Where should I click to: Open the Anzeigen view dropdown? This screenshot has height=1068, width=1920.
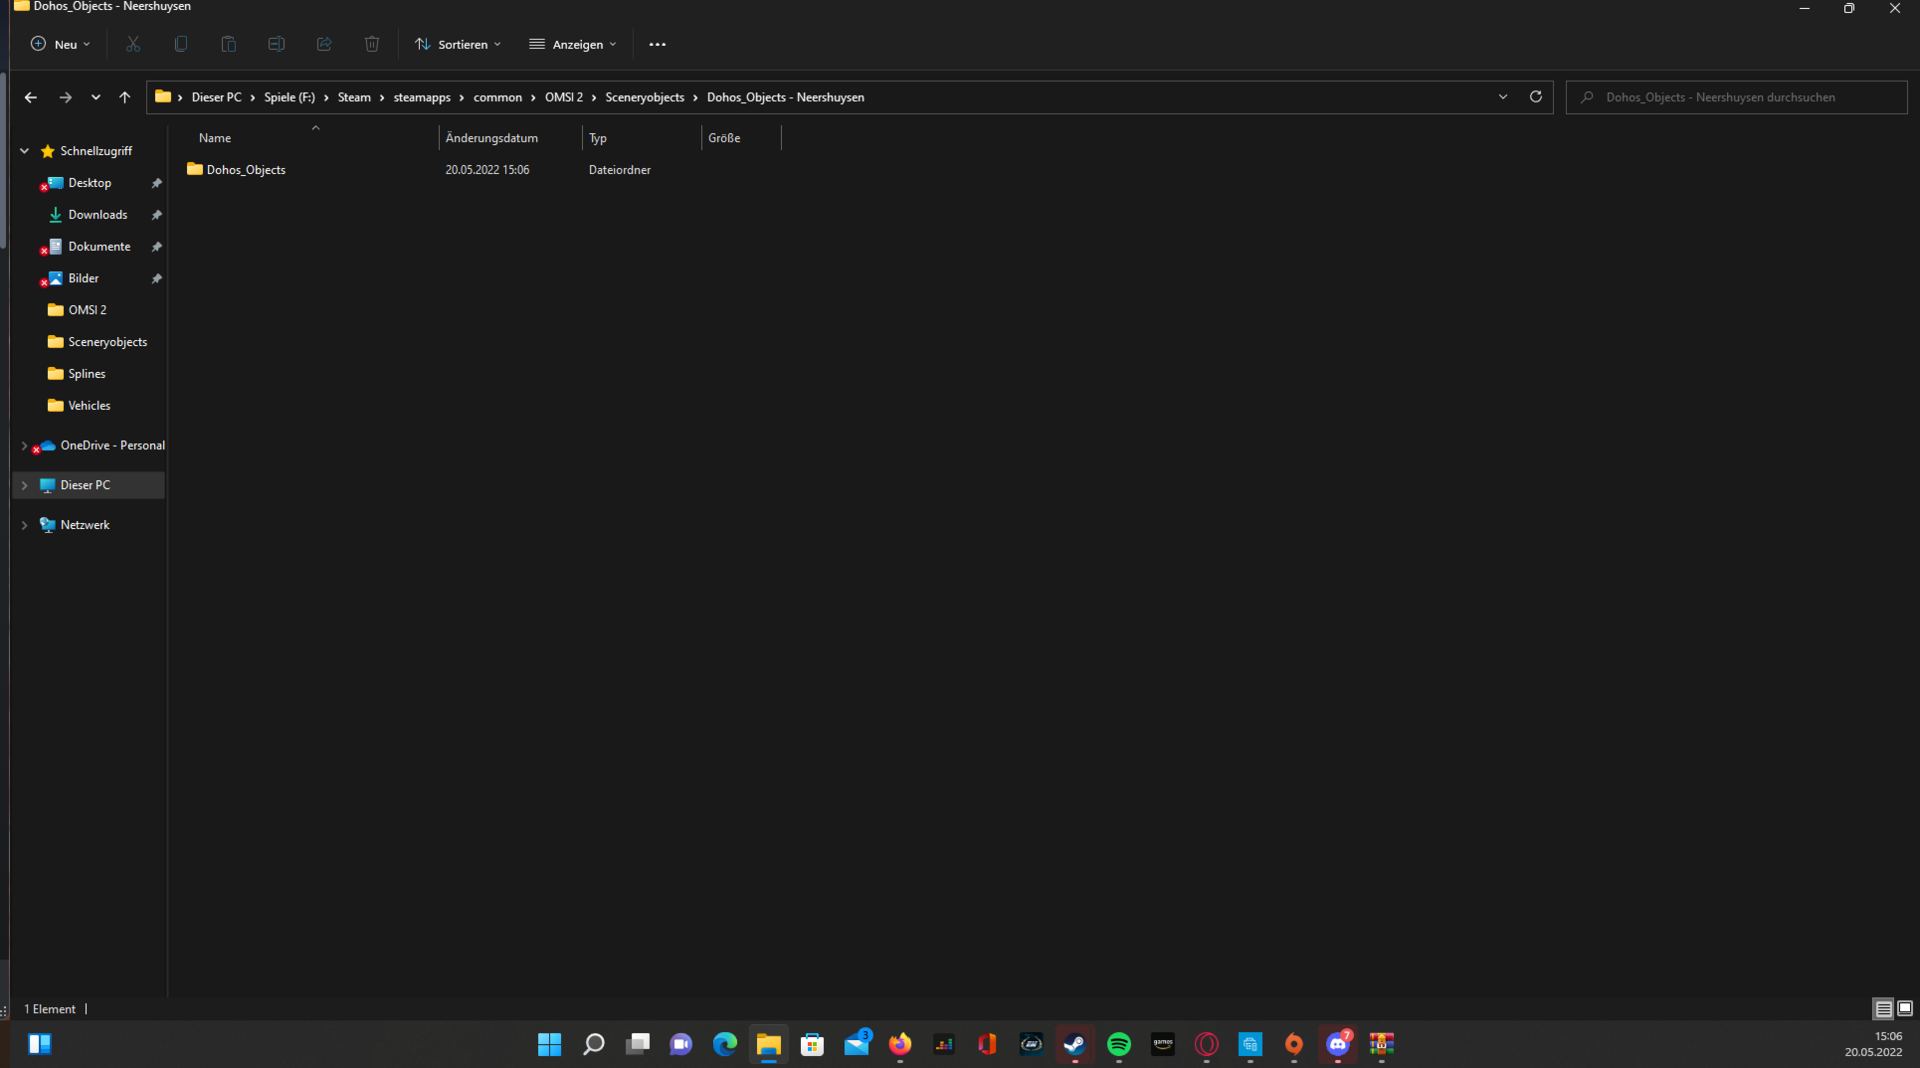[x=573, y=44]
